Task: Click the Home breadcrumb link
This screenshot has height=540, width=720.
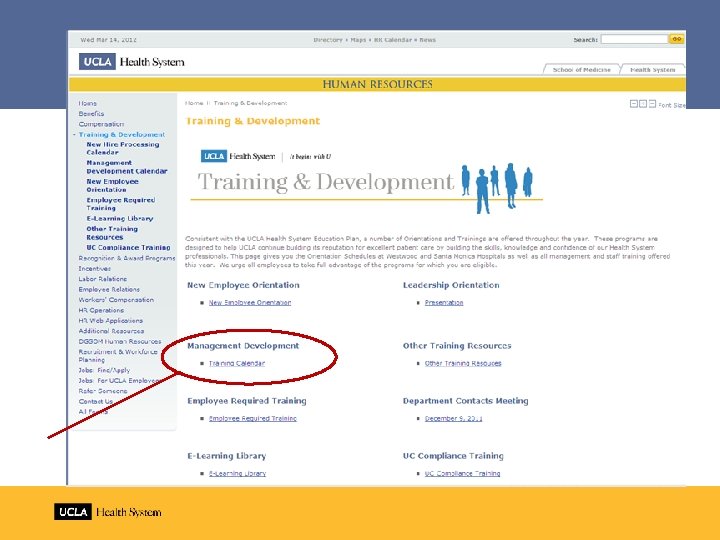Action: (x=194, y=103)
